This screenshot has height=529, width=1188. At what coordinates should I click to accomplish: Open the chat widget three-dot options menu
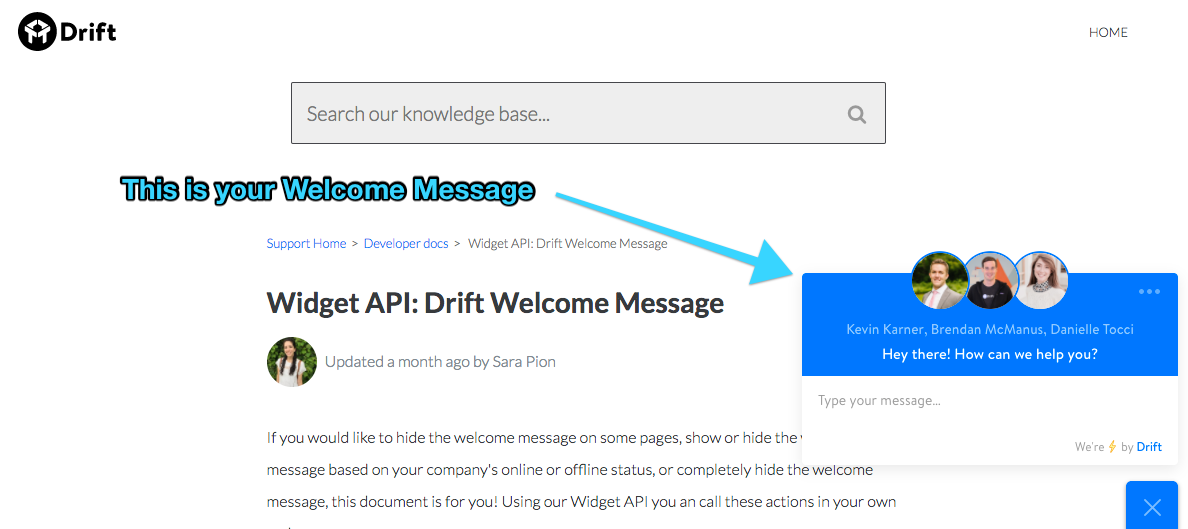coord(1149,292)
